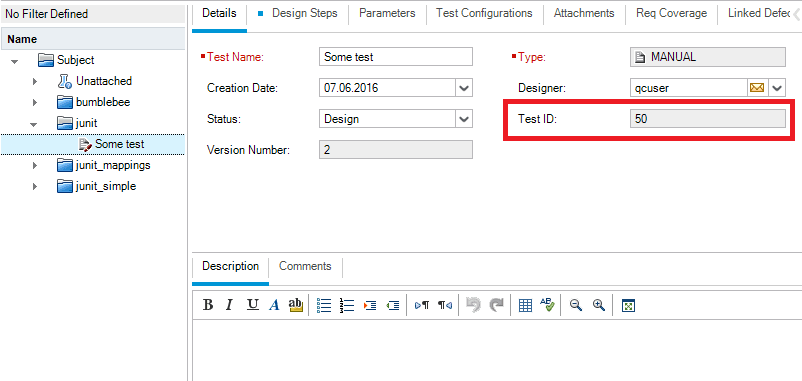Decrease indent of description text
The width and height of the screenshot is (802, 381).
393,305
